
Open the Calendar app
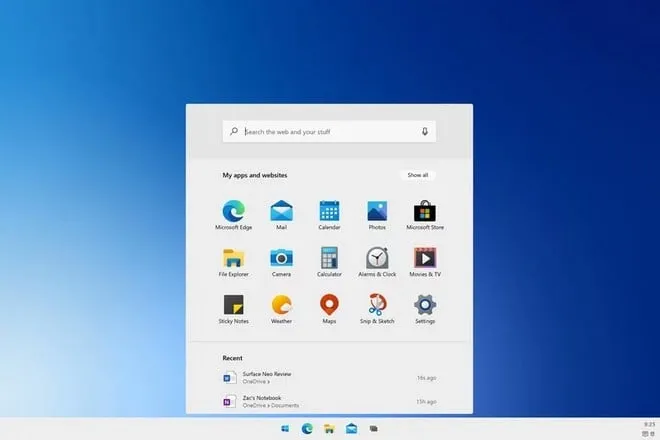pyautogui.click(x=329, y=211)
